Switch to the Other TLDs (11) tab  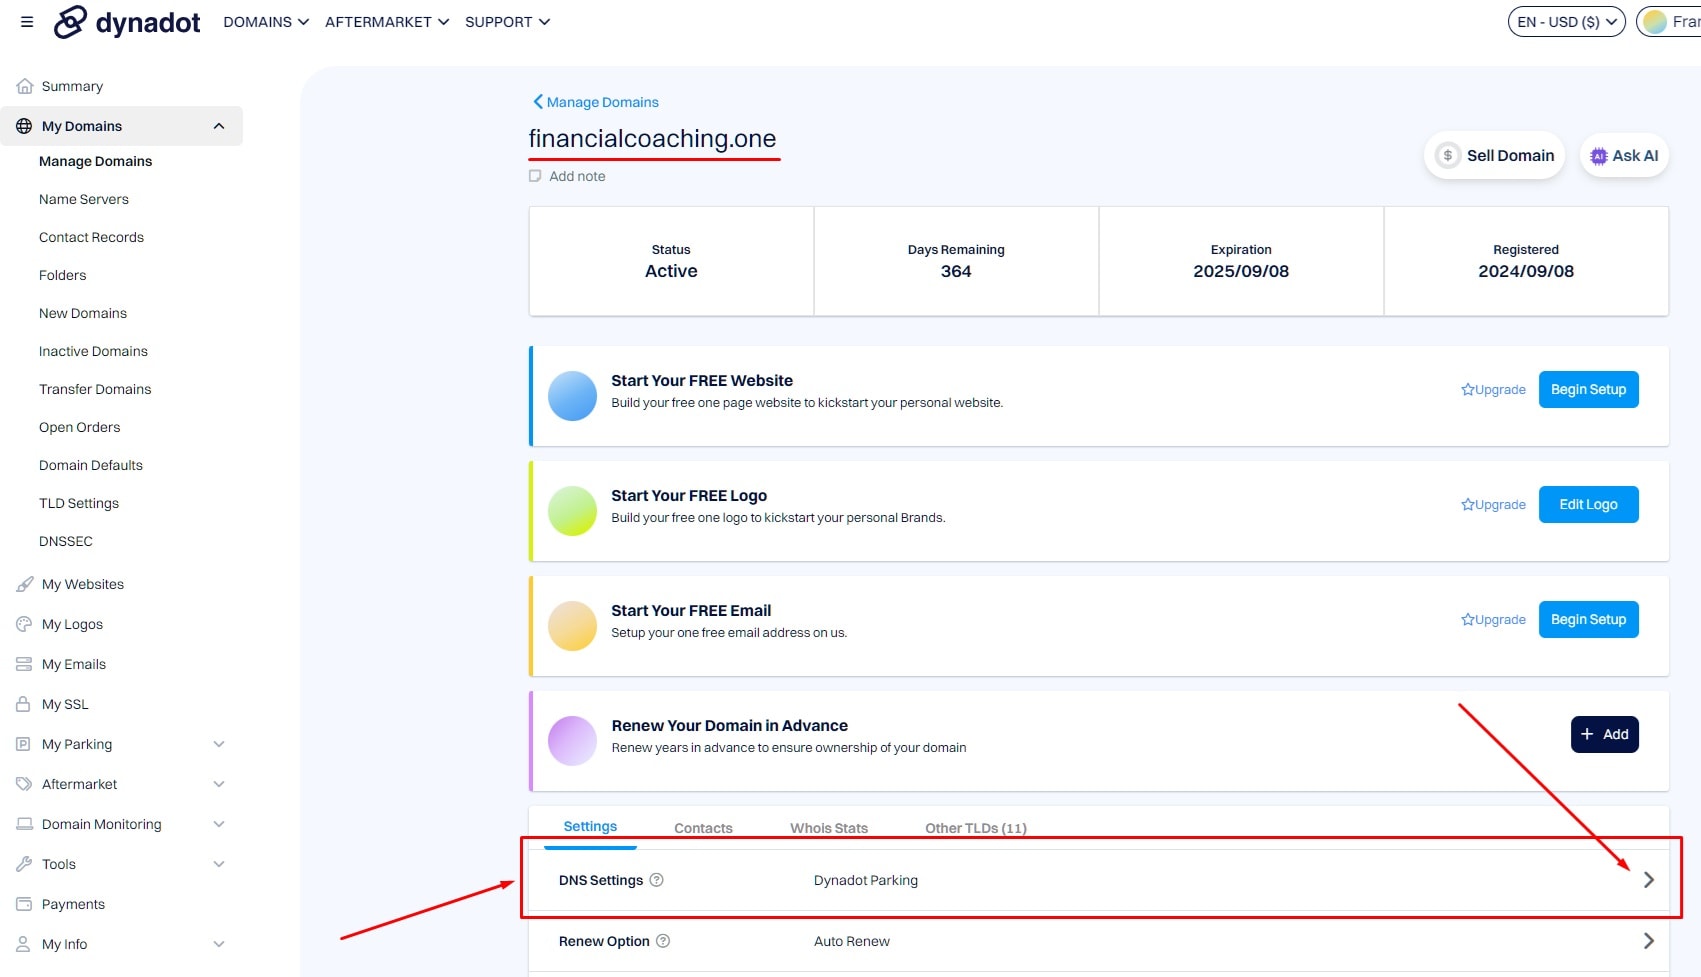[976, 828]
